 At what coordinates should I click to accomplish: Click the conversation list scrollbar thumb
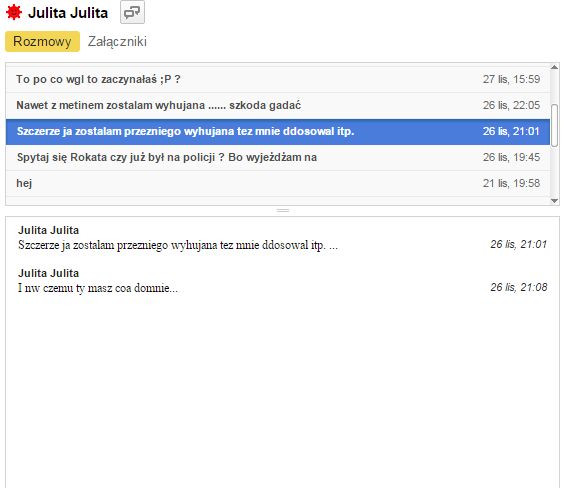554,125
